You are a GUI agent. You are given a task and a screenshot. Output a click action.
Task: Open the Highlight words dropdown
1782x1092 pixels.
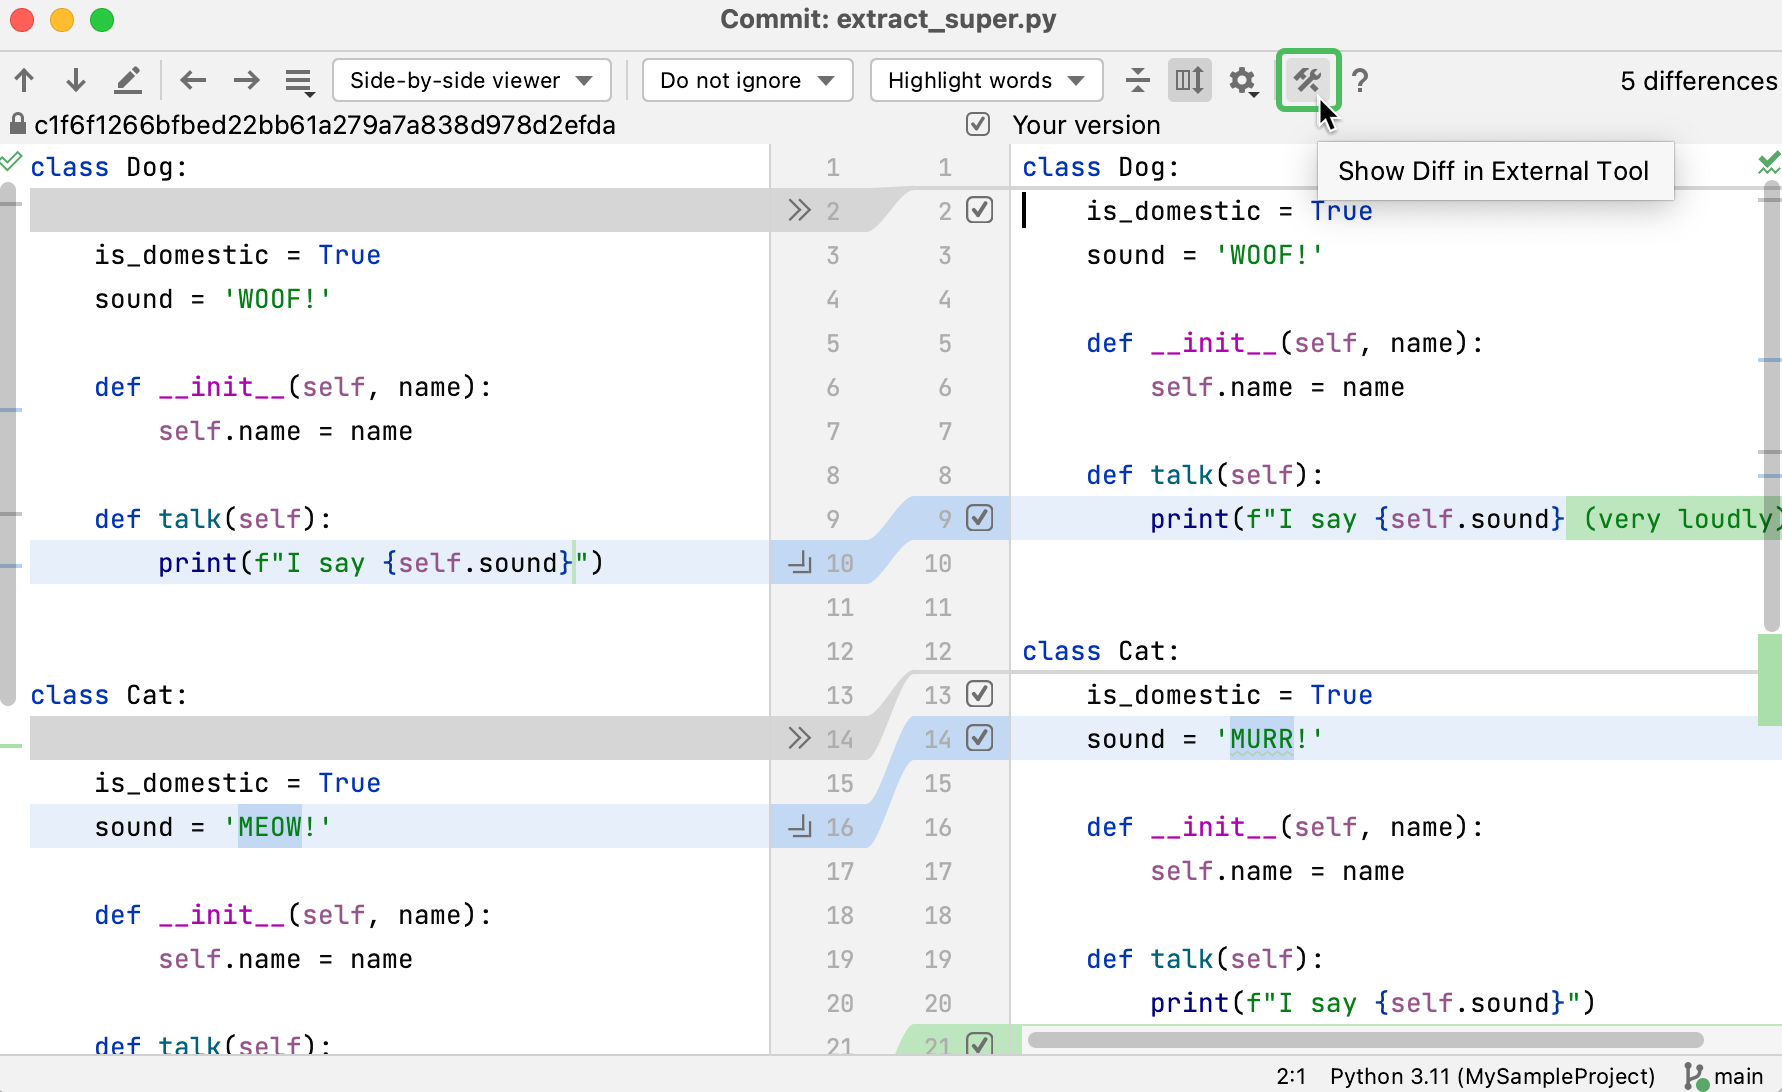[x=986, y=80]
